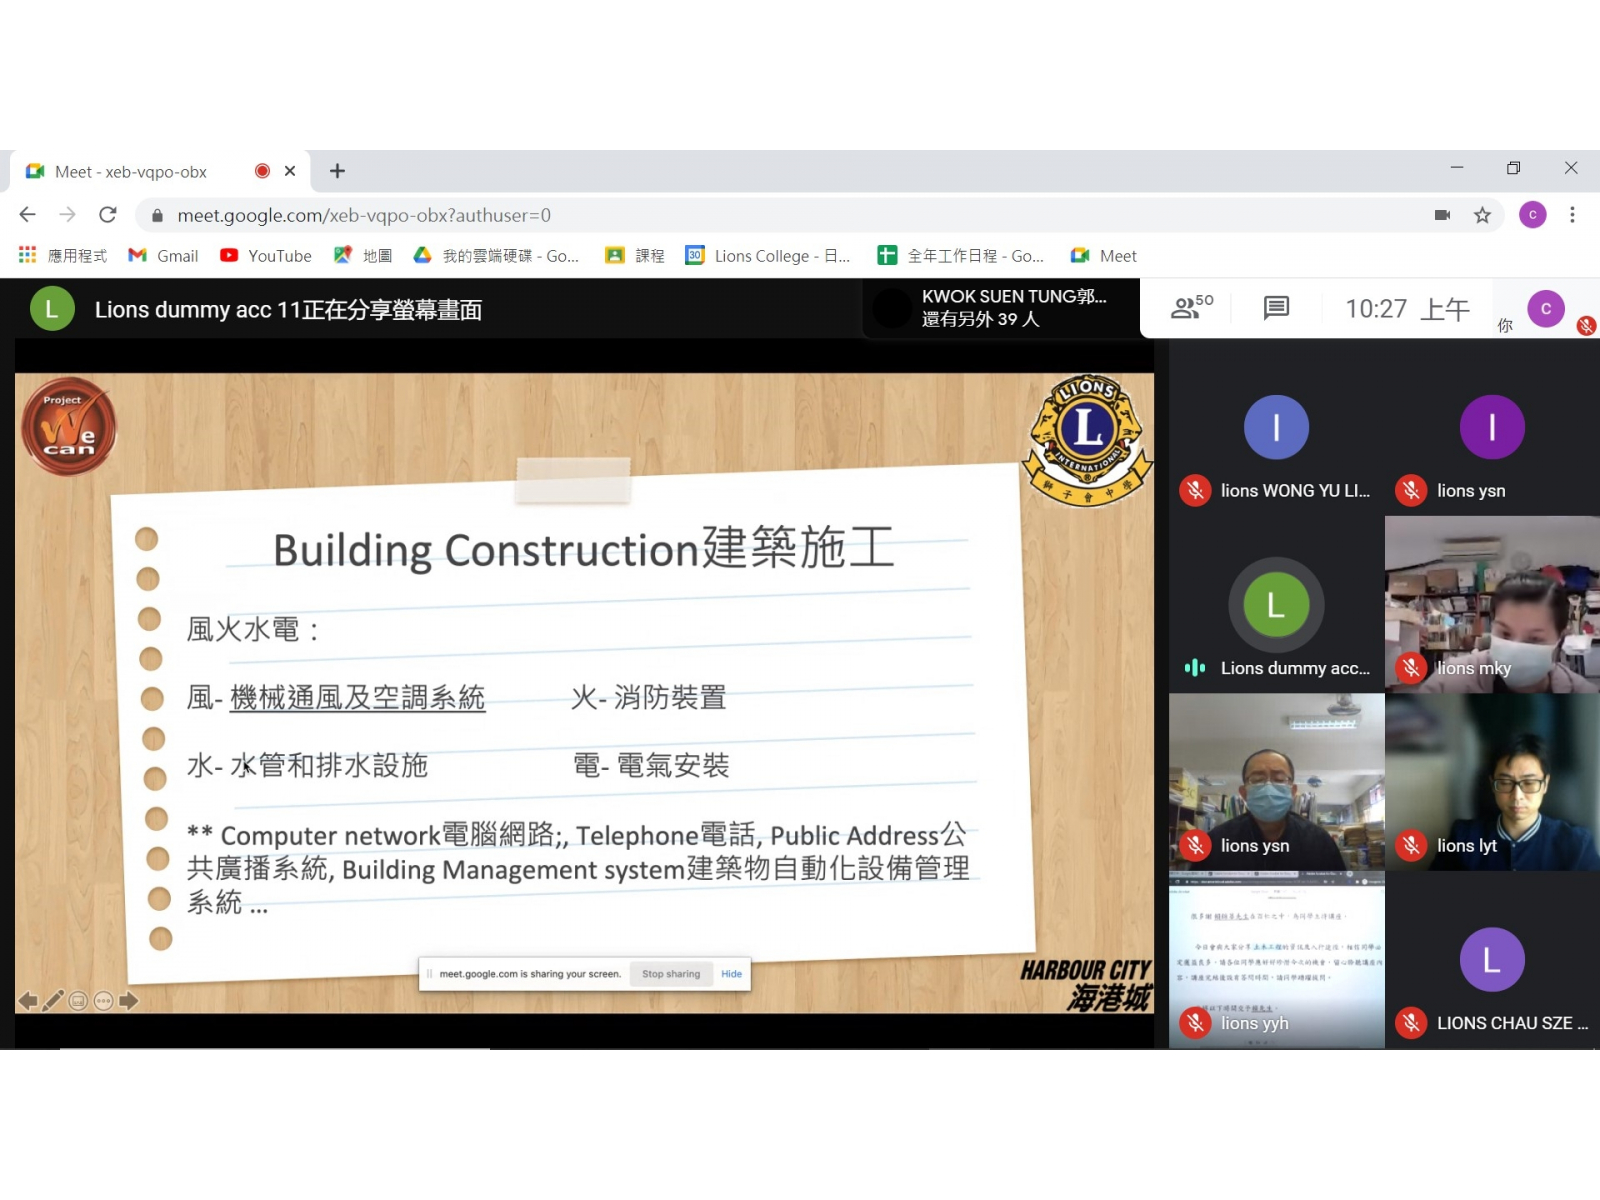This screenshot has height=1200, width=1600.
Task: Open the Apps shortcut in bookmarks bar
Action: tap(62, 256)
